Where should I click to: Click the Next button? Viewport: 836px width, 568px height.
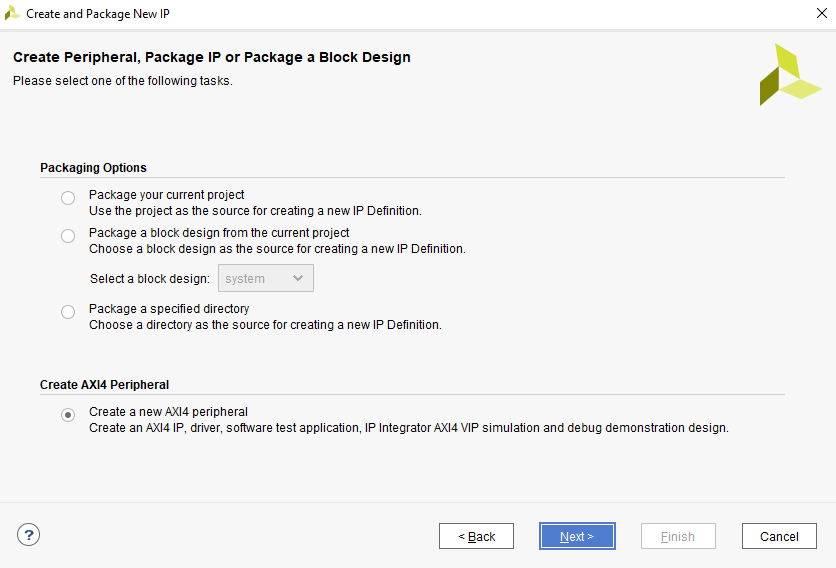click(577, 536)
